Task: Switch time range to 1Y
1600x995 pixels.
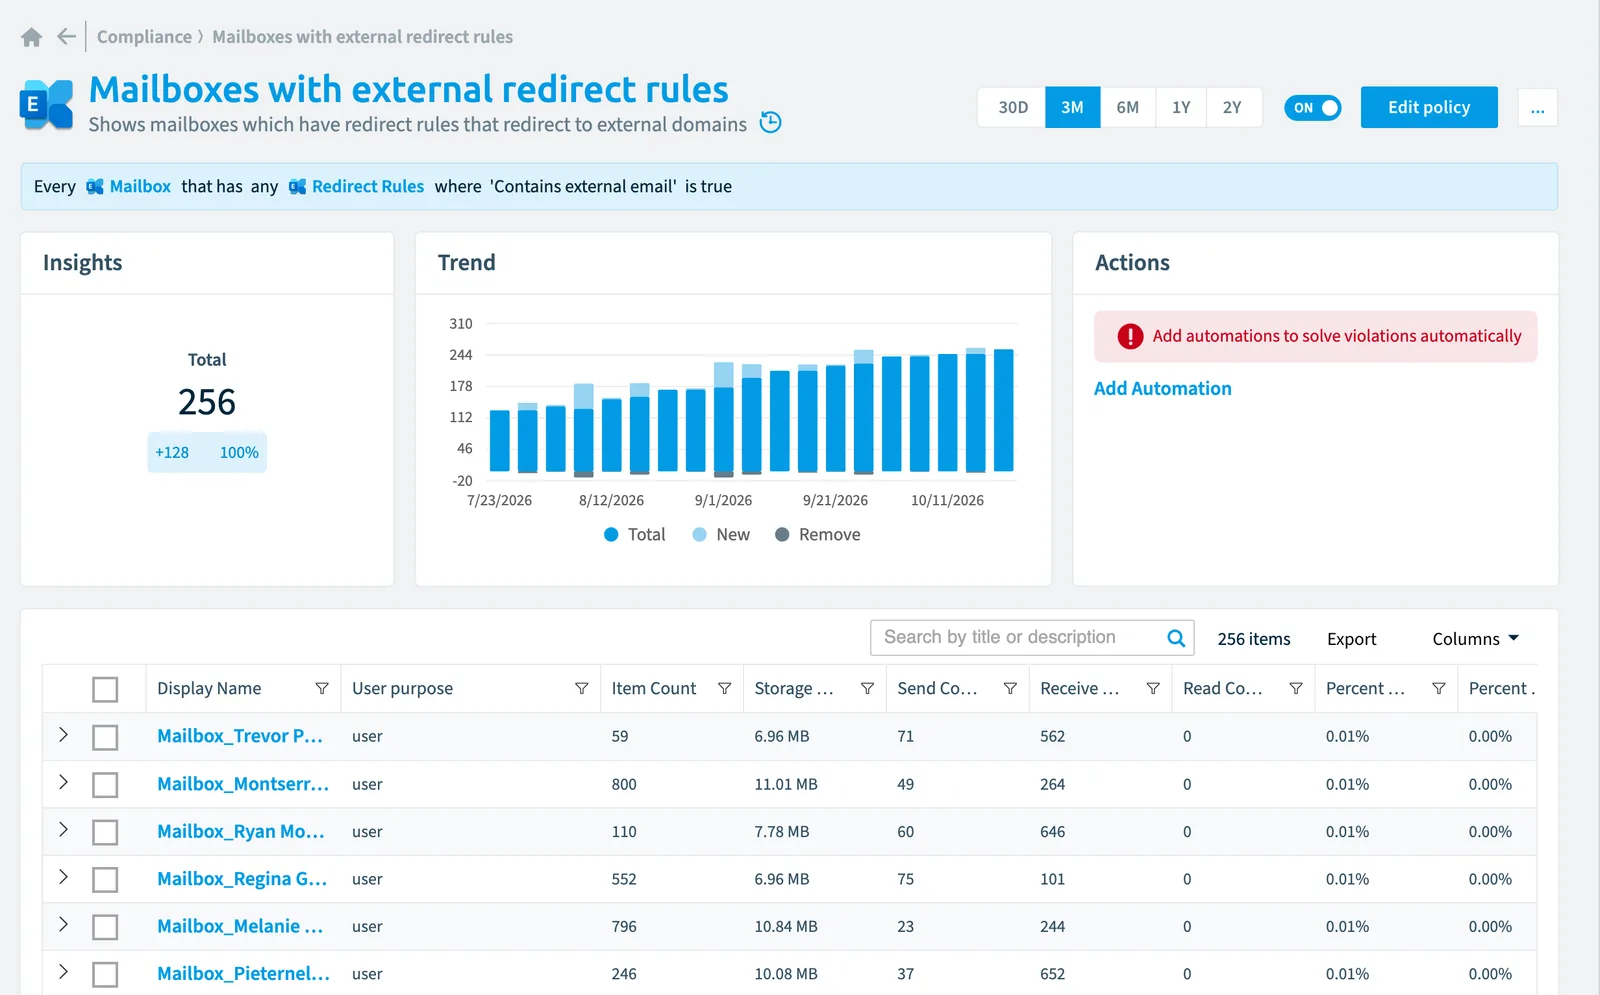Action: [x=1181, y=107]
